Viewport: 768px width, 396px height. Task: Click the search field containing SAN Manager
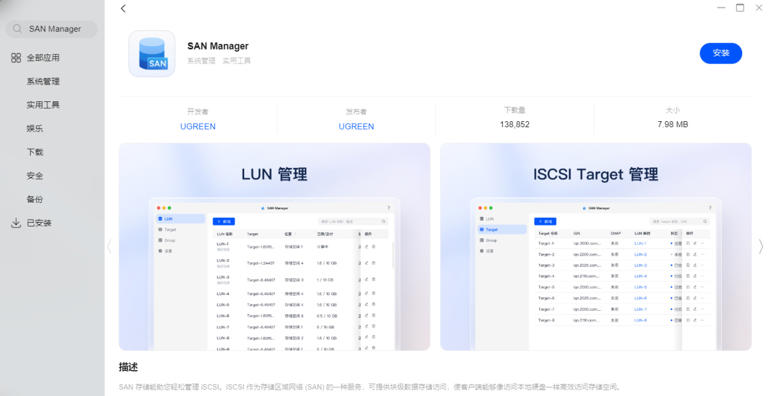pyautogui.click(x=51, y=29)
